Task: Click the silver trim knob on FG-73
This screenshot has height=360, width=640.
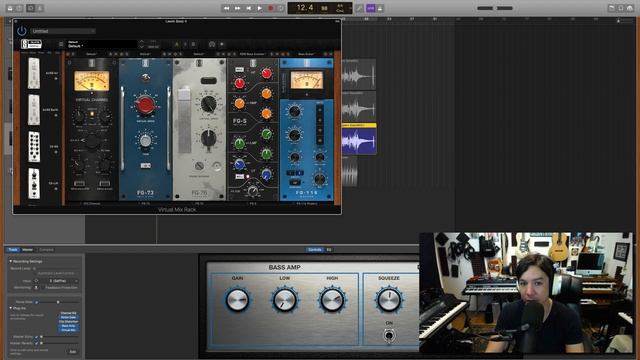Action: (x=145, y=141)
